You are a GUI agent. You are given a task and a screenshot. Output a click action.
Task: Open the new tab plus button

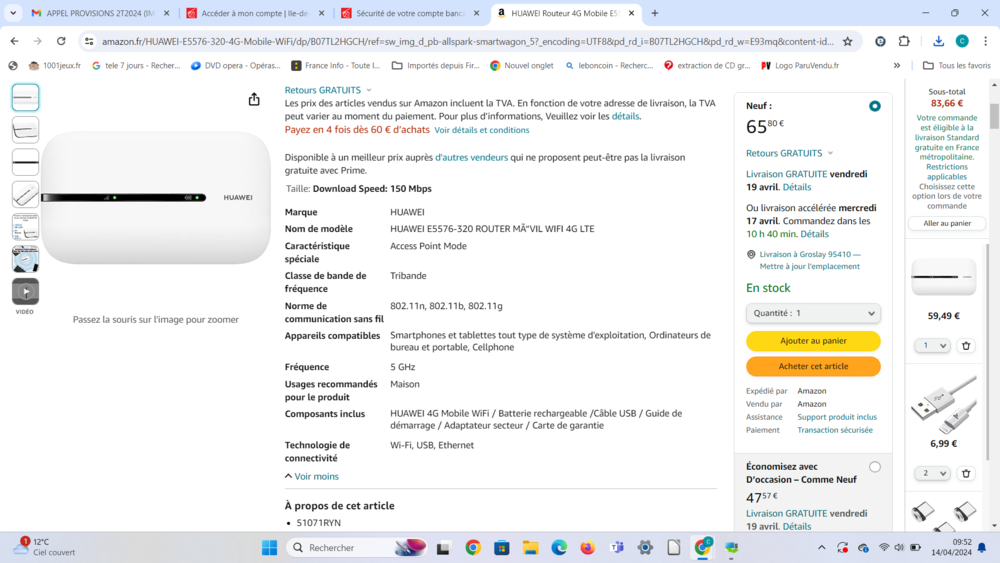654,13
